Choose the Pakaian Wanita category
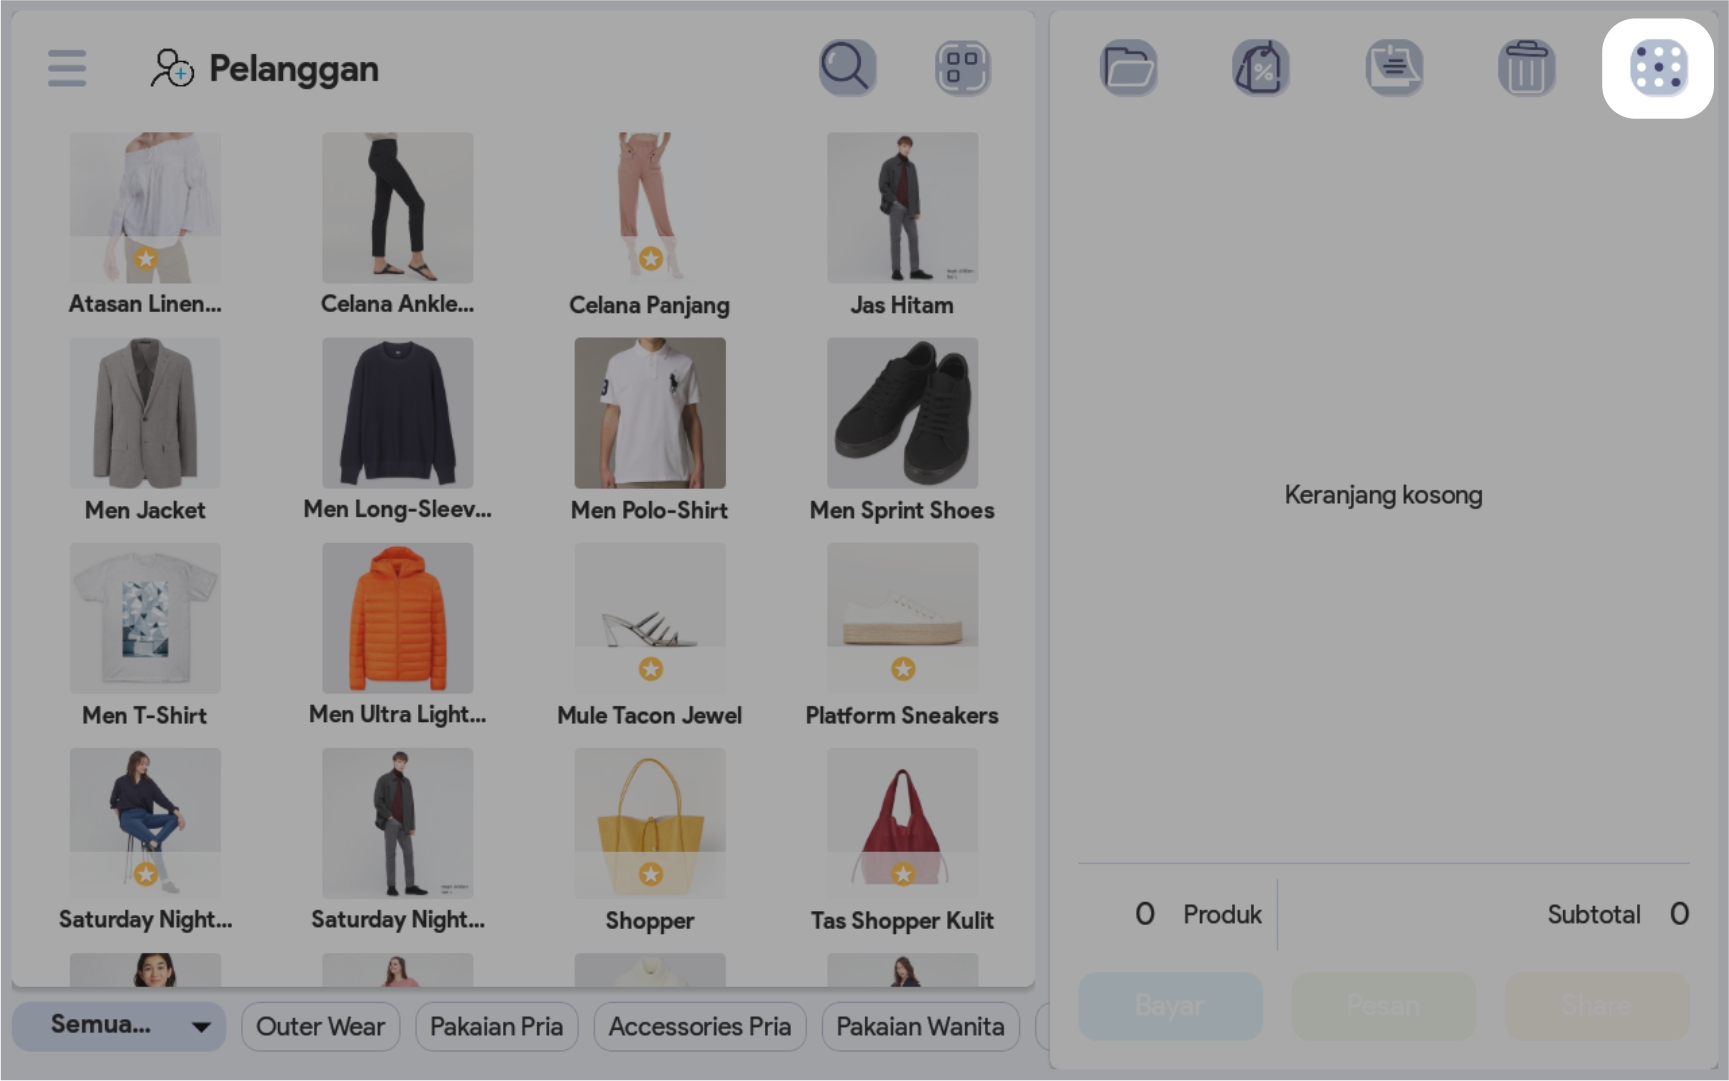 (920, 1026)
